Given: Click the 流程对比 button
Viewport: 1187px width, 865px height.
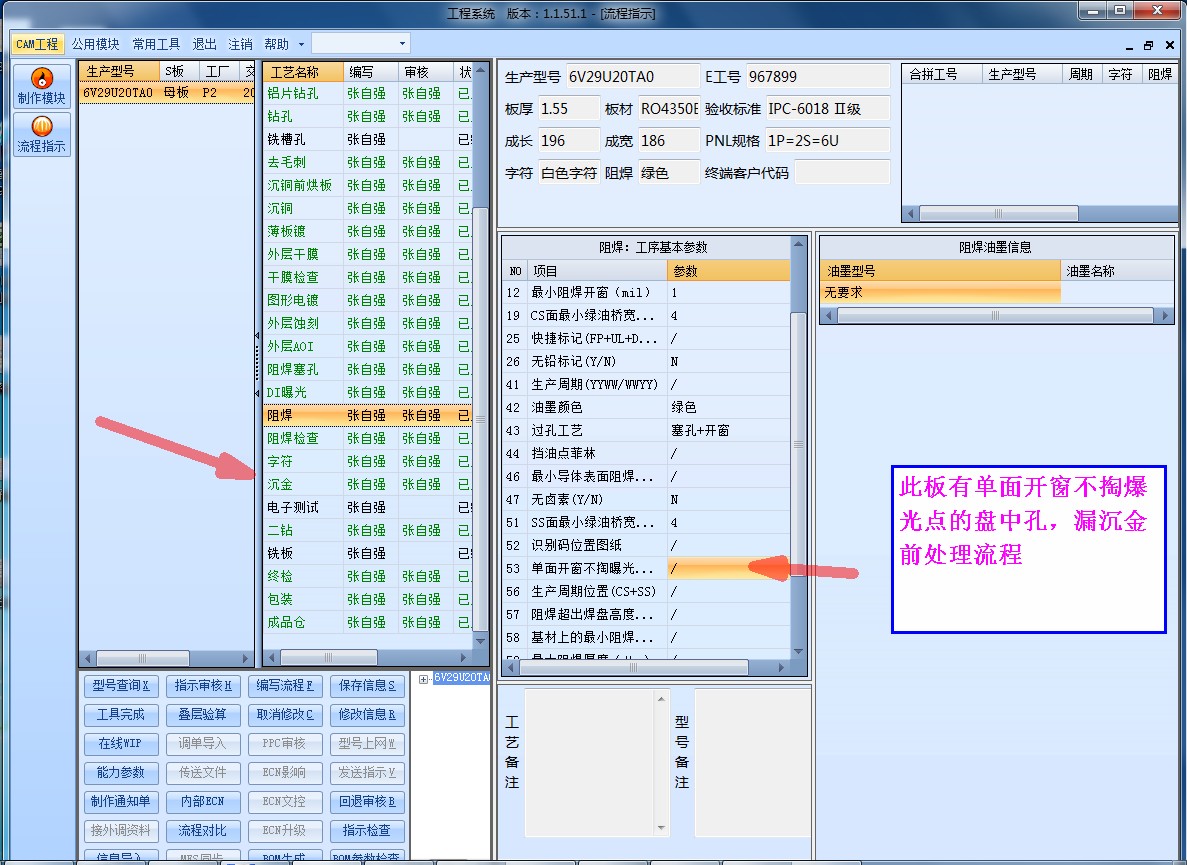Looking at the screenshot, I should (x=203, y=831).
